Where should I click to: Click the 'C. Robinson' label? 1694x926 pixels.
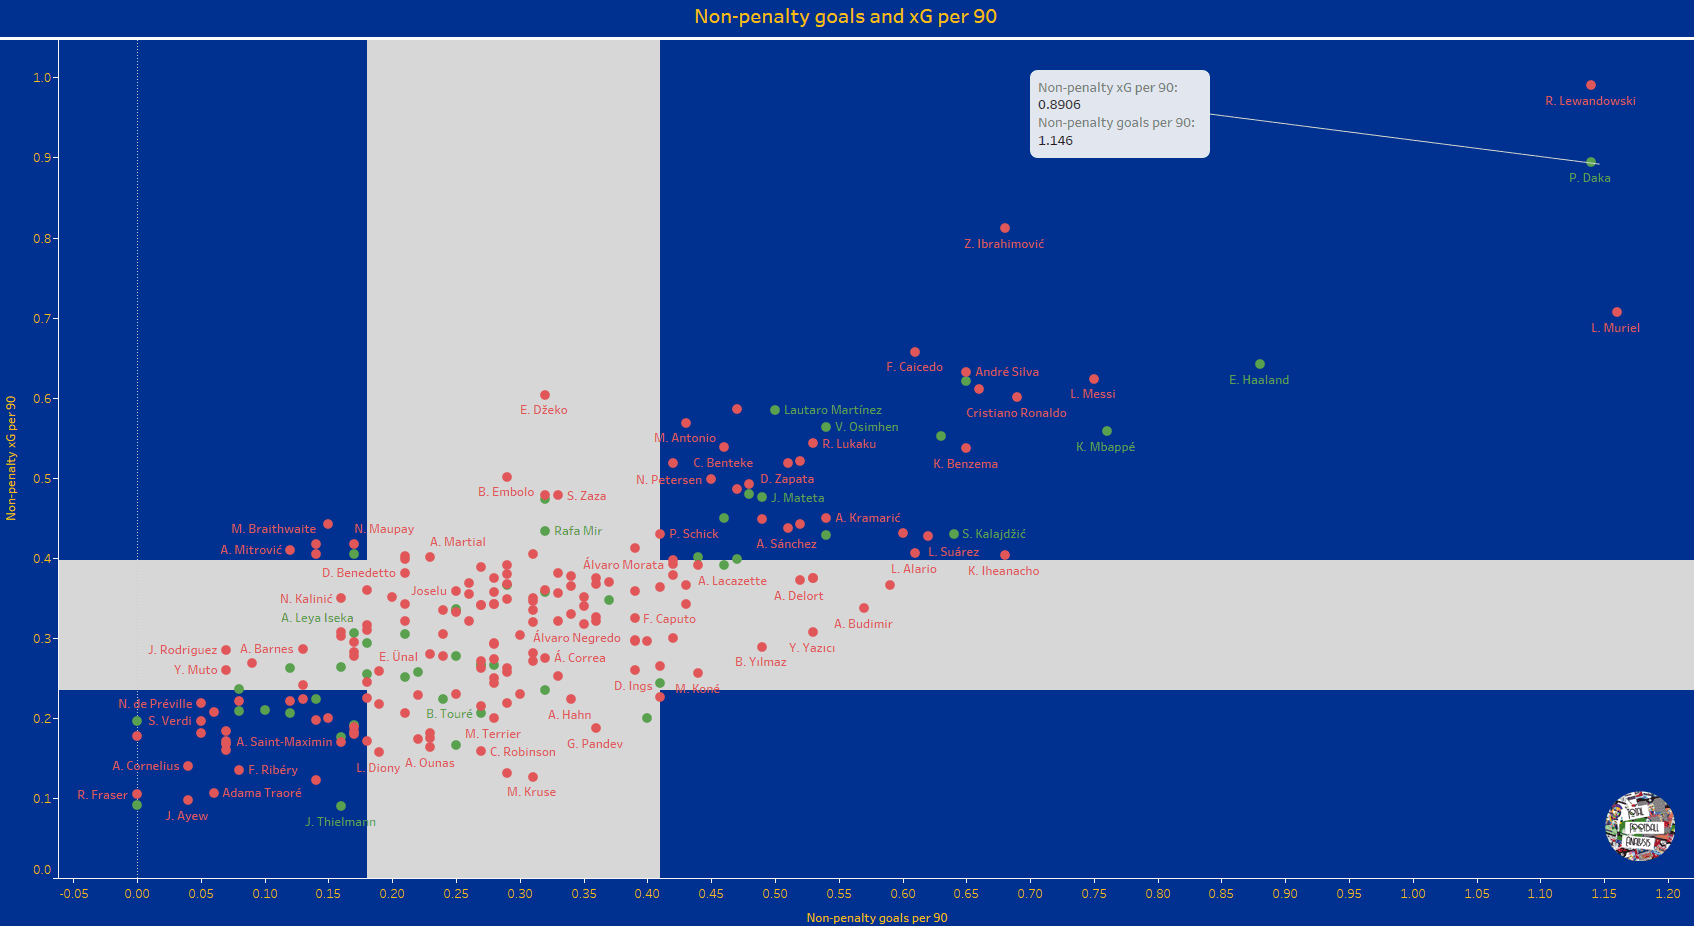click(x=523, y=752)
